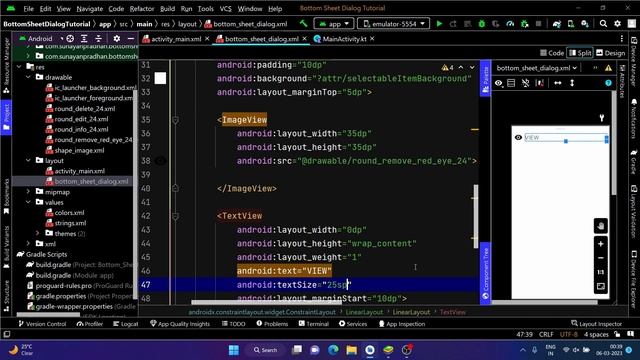
Task: Click Apply Changes icon next to run
Action: tap(453, 24)
